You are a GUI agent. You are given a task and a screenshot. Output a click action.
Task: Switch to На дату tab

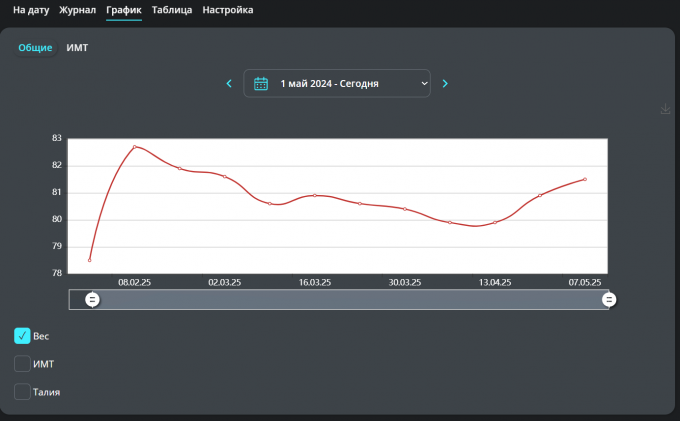[32, 10]
